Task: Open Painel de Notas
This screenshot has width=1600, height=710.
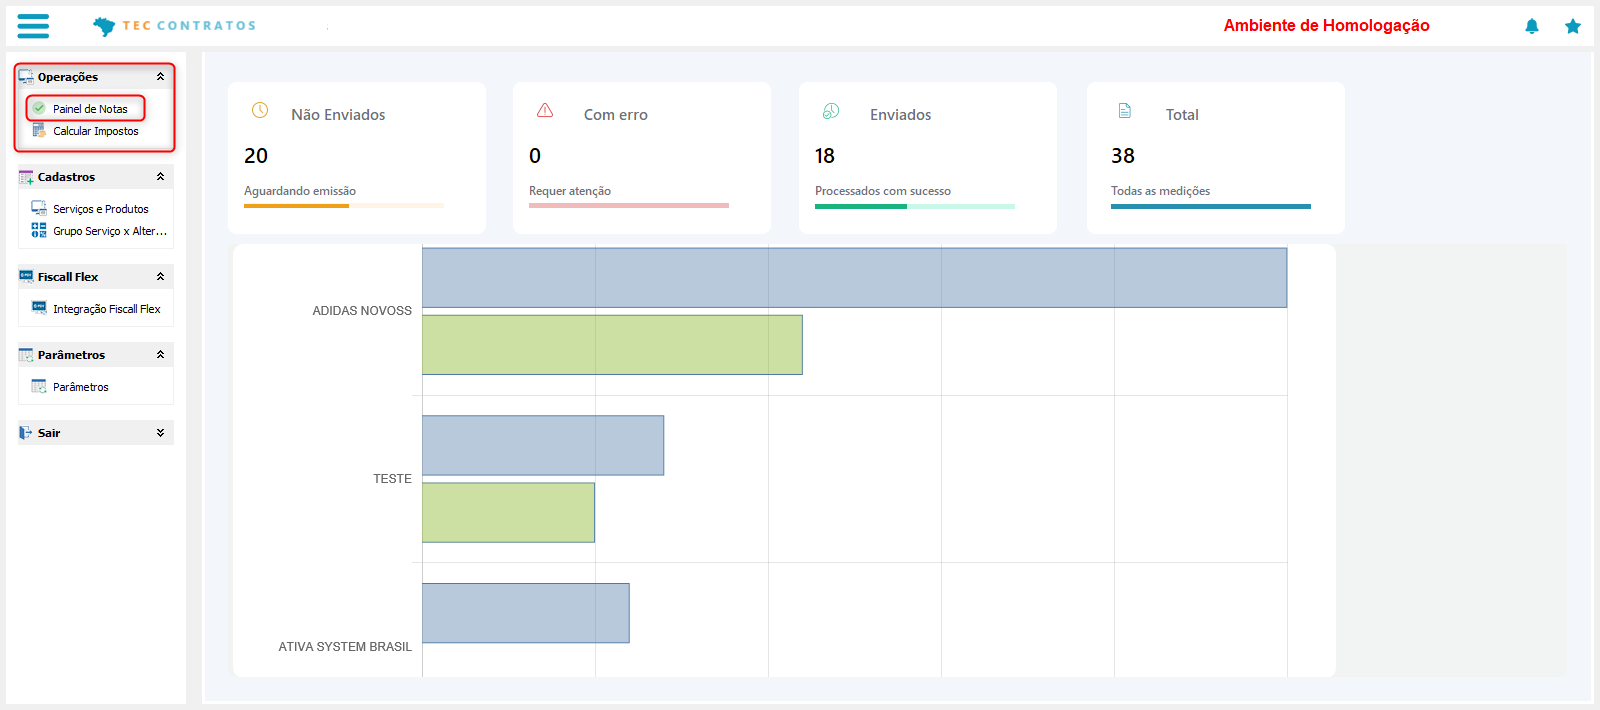Action: coord(90,109)
